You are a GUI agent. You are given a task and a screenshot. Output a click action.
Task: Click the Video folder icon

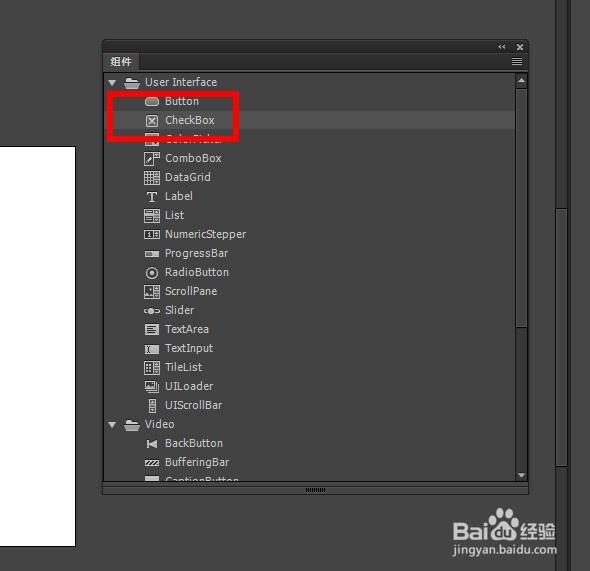pos(132,425)
